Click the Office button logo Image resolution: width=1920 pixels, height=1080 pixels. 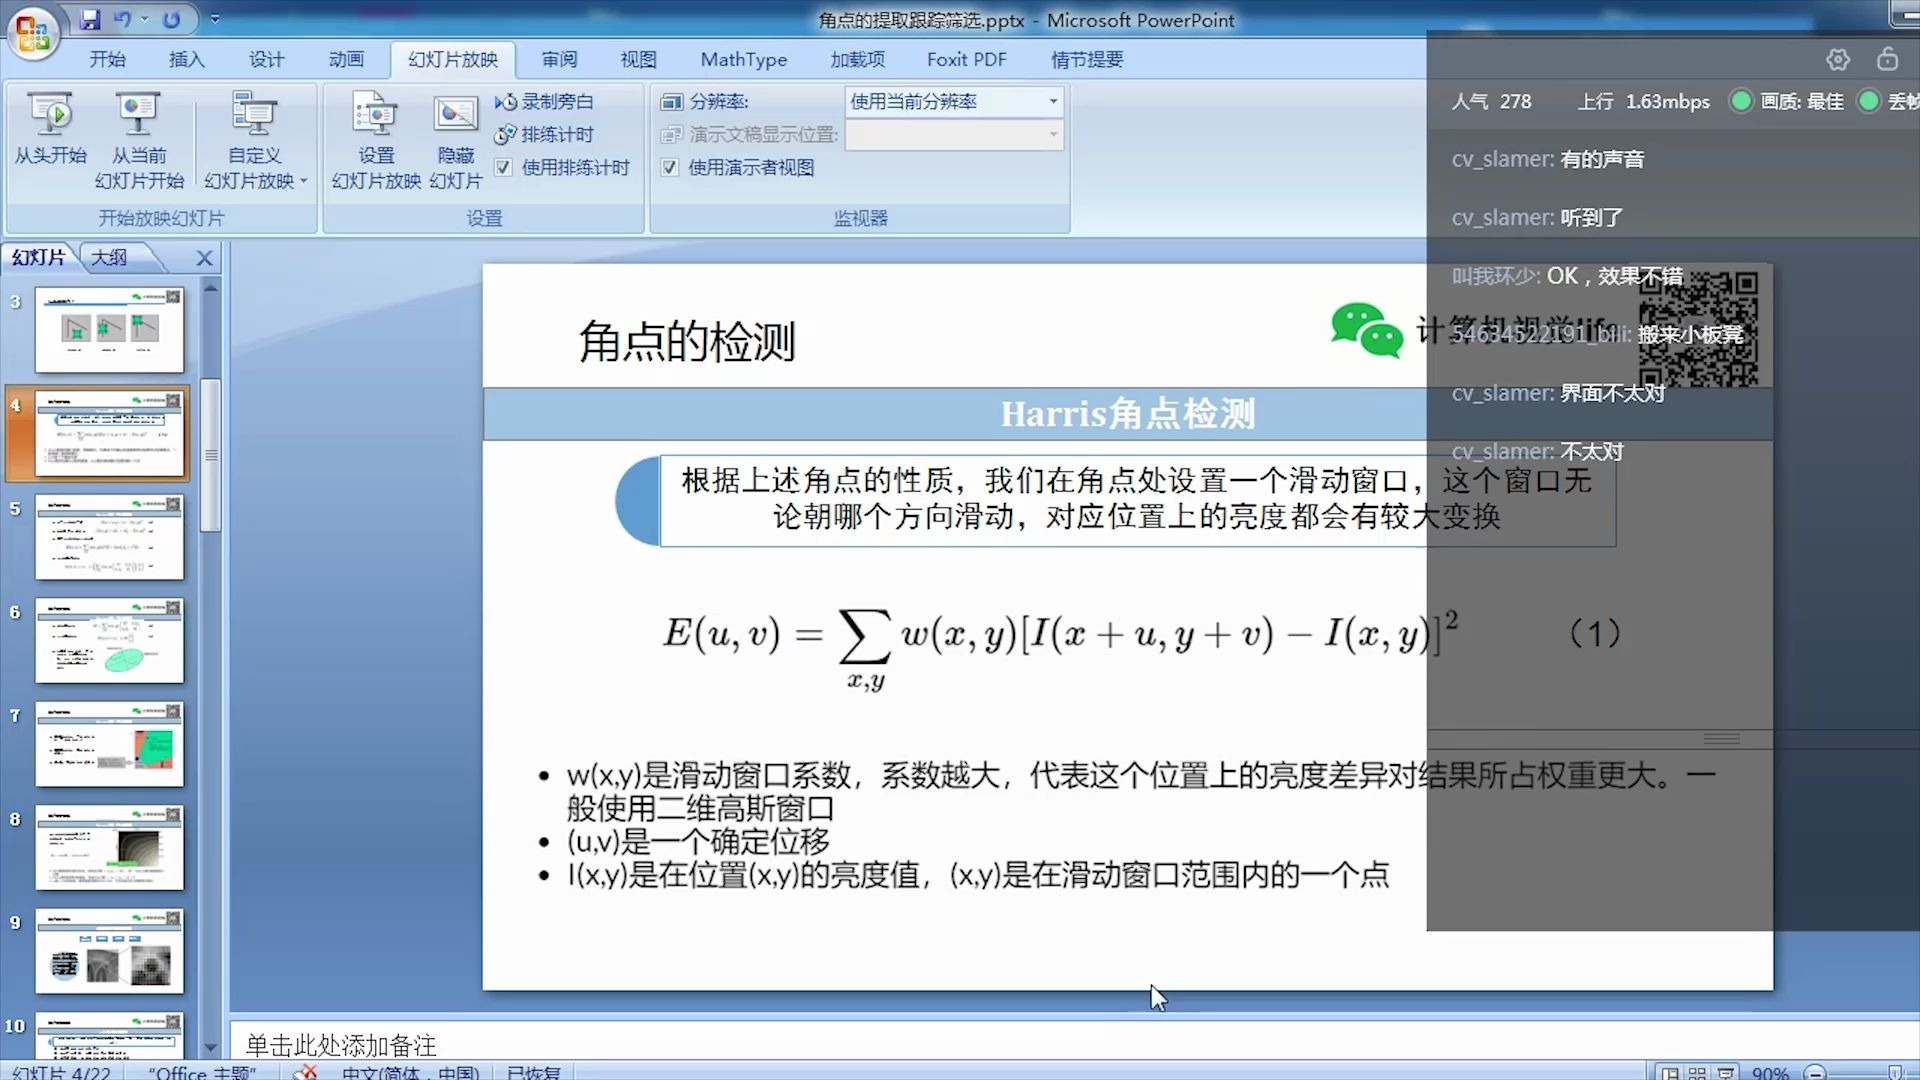tap(33, 33)
